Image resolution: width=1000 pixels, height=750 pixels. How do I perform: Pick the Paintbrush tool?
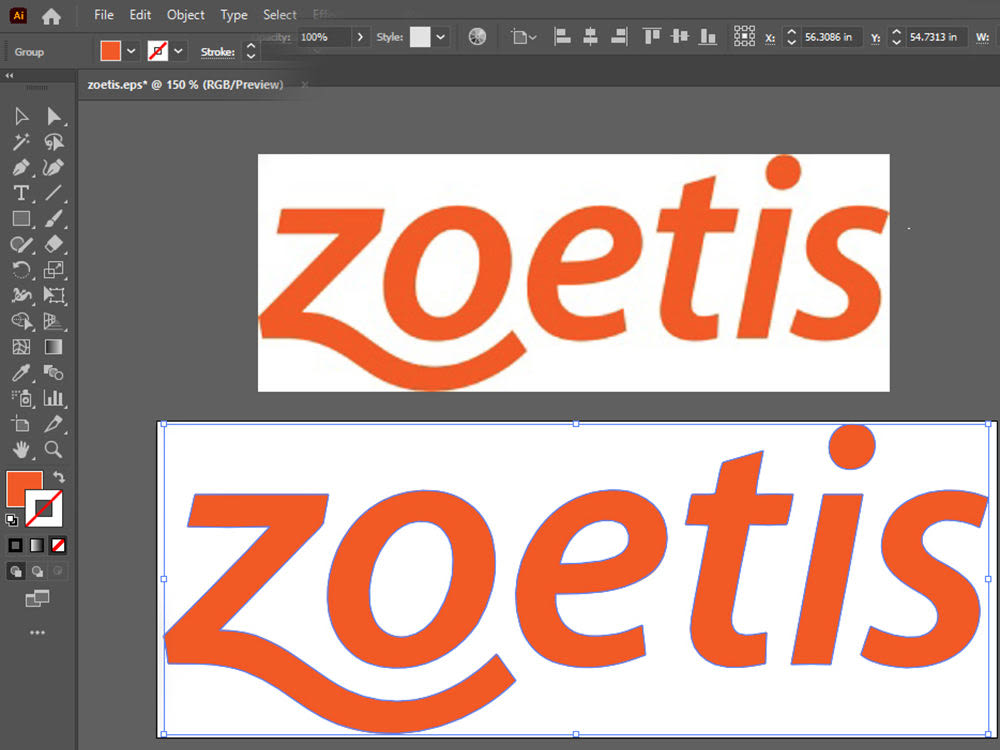click(54, 219)
